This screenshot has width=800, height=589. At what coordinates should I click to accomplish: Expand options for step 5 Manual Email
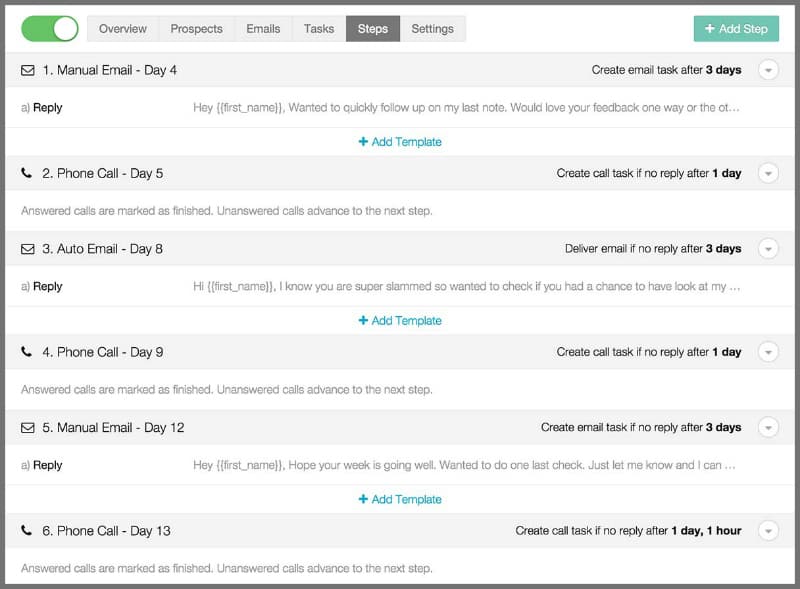(x=768, y=428)
